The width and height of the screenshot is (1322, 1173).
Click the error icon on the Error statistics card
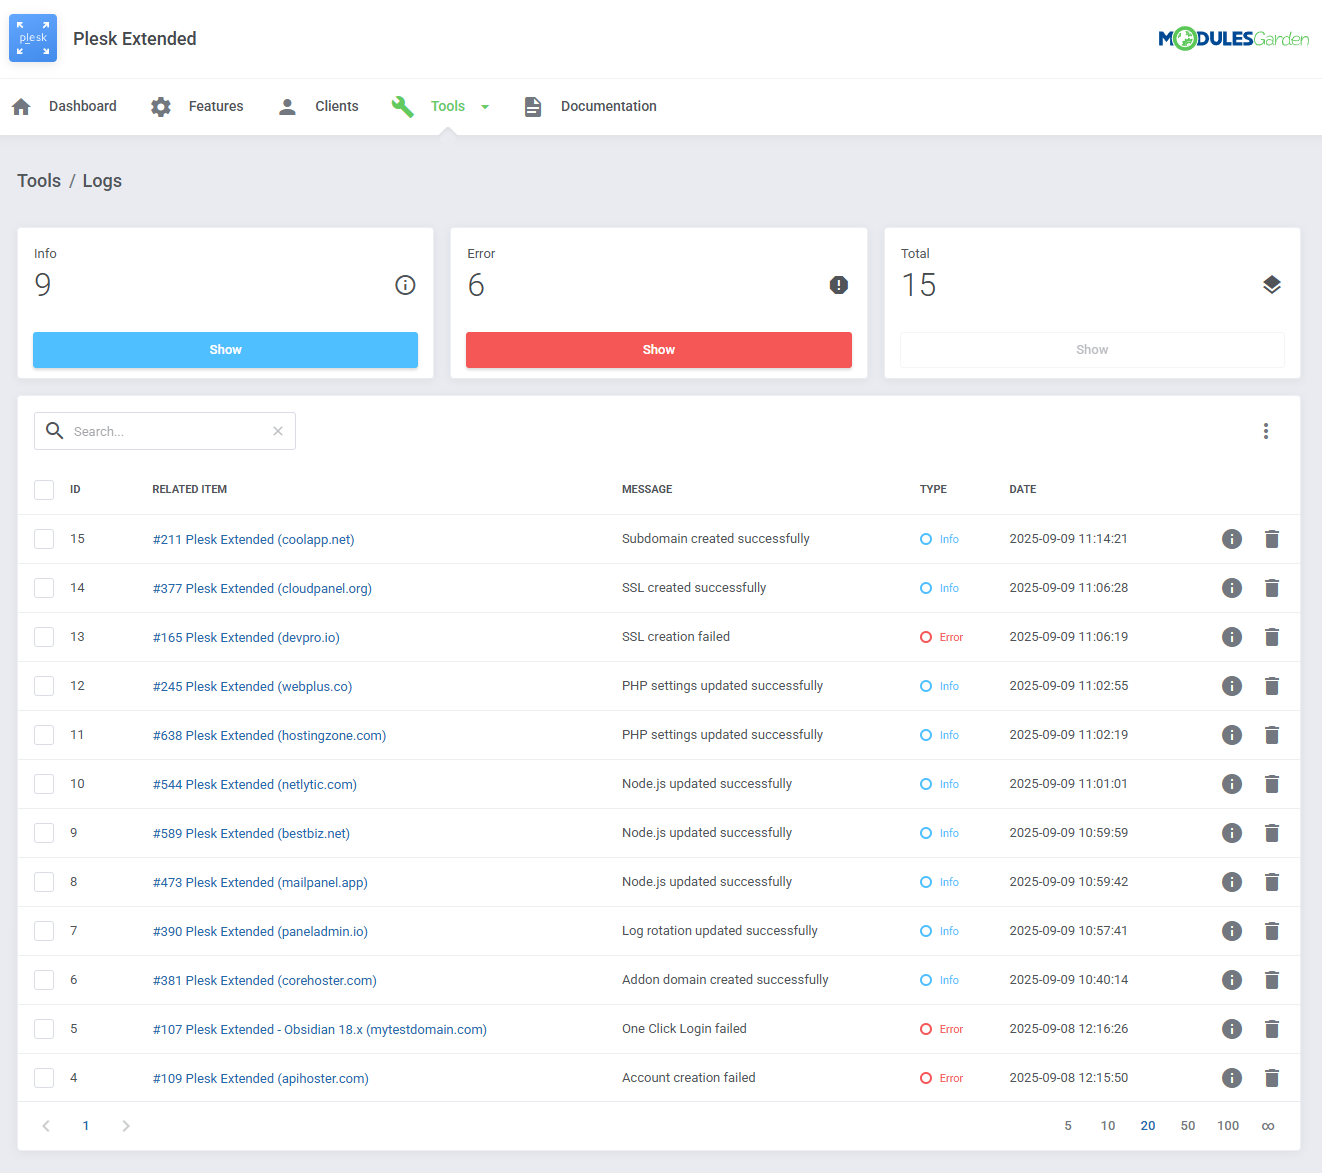838,285
